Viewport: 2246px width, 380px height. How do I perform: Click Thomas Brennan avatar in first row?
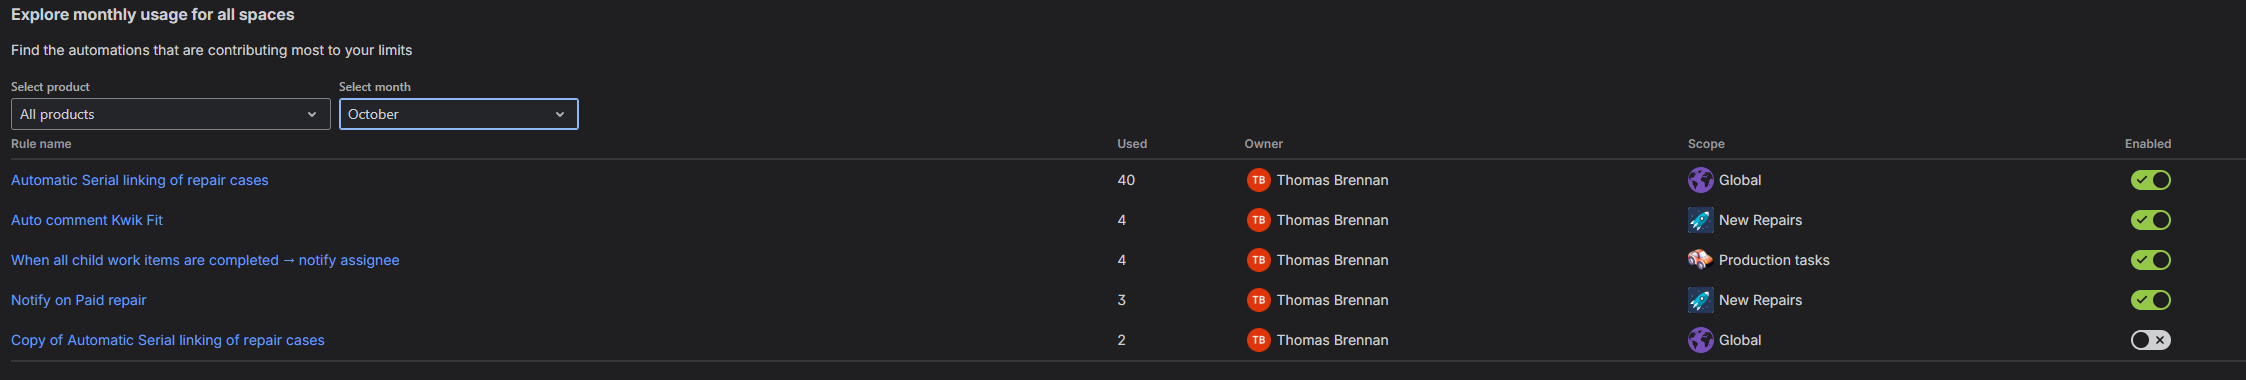(x=1258, y=180)
